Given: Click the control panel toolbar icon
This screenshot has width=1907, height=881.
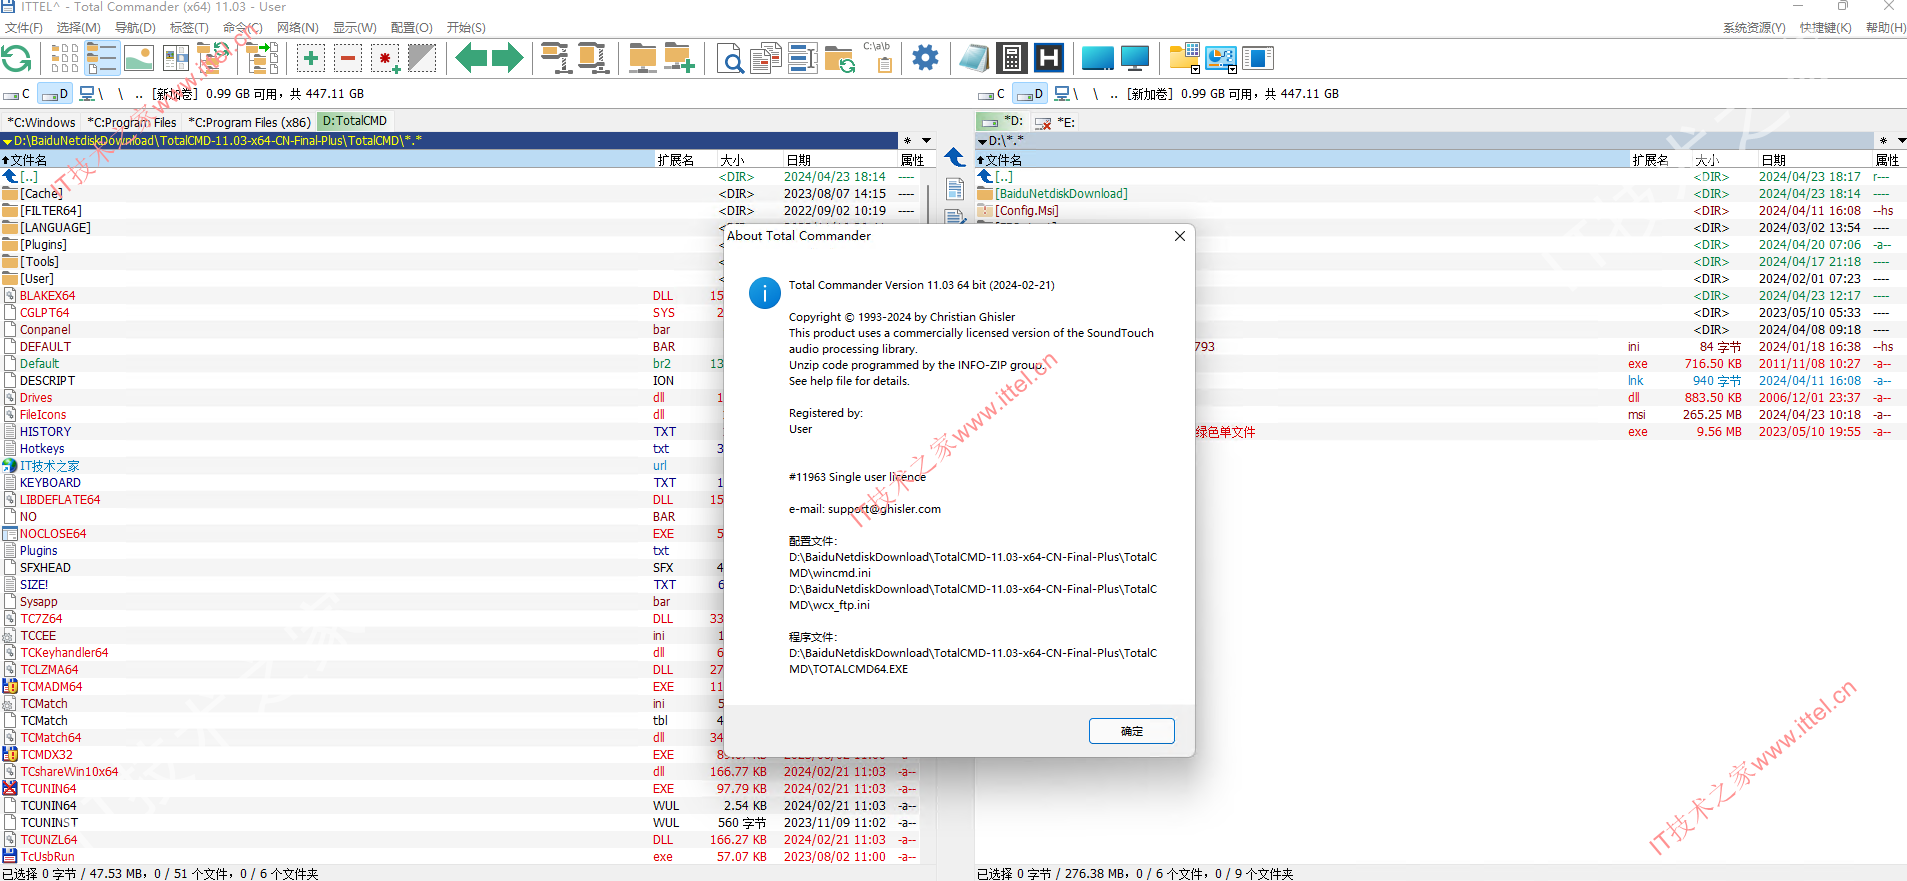Looking at the screenshot, I should coord(1221,59).
